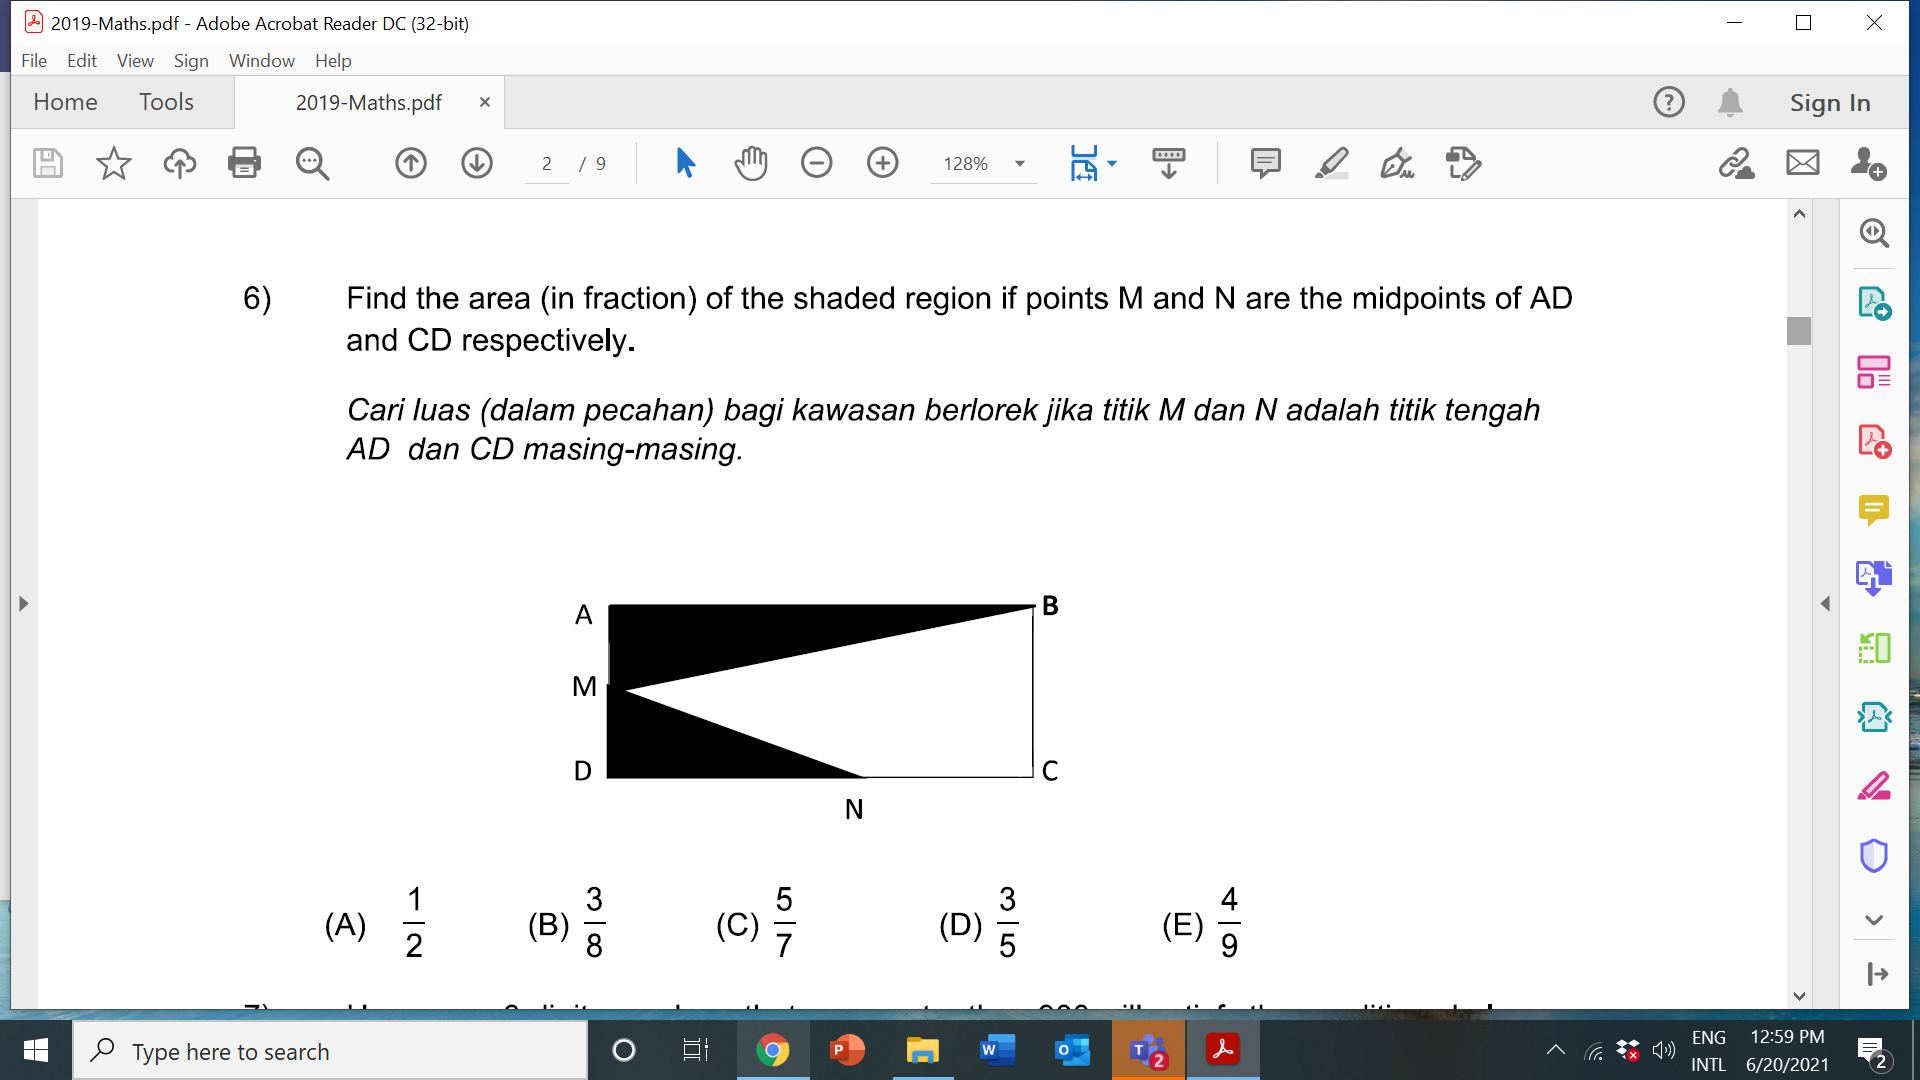Click the vertical scrollbar thumb
The width and height of the screenshot is (1920, 1080).
coord(1798,330)
